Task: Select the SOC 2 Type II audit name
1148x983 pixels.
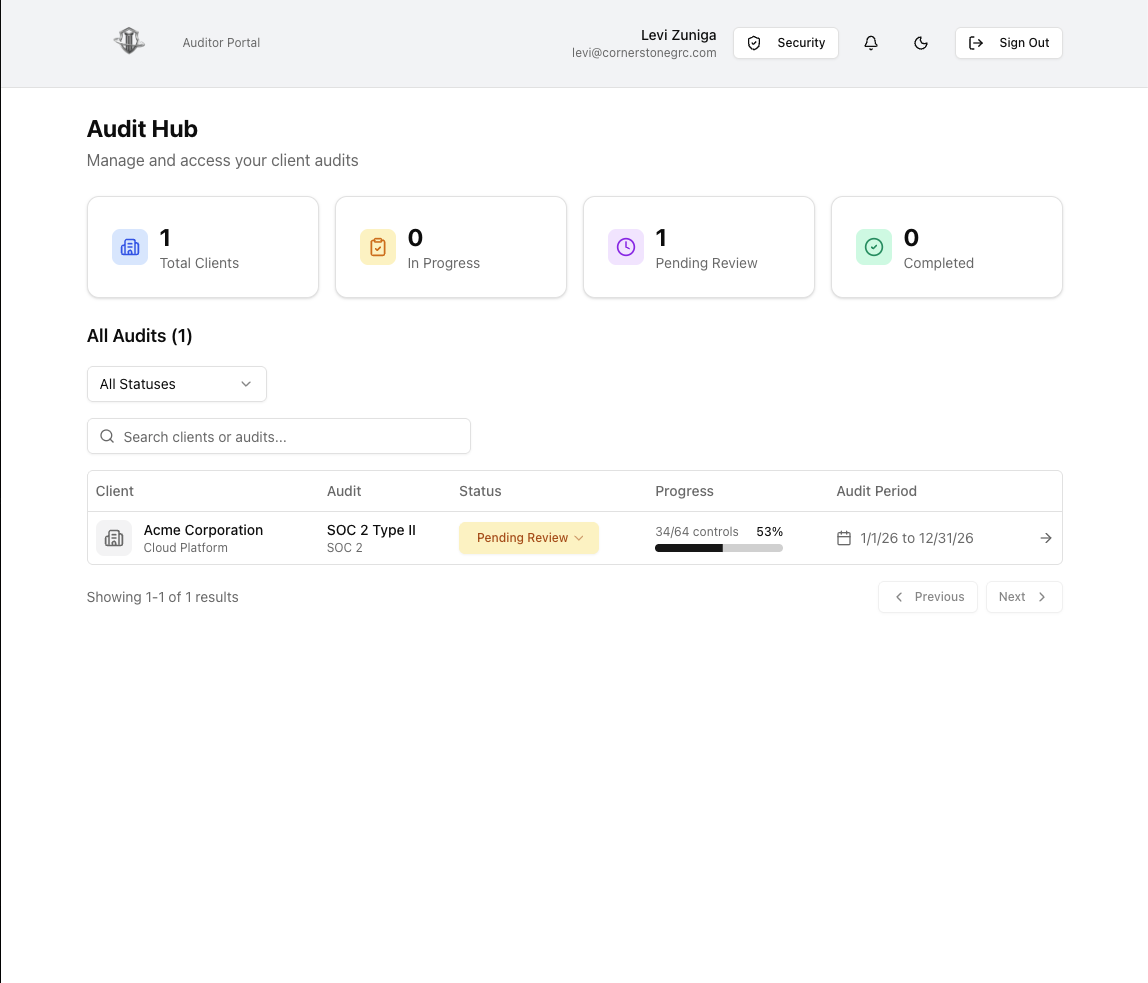Action: point(371,530)
